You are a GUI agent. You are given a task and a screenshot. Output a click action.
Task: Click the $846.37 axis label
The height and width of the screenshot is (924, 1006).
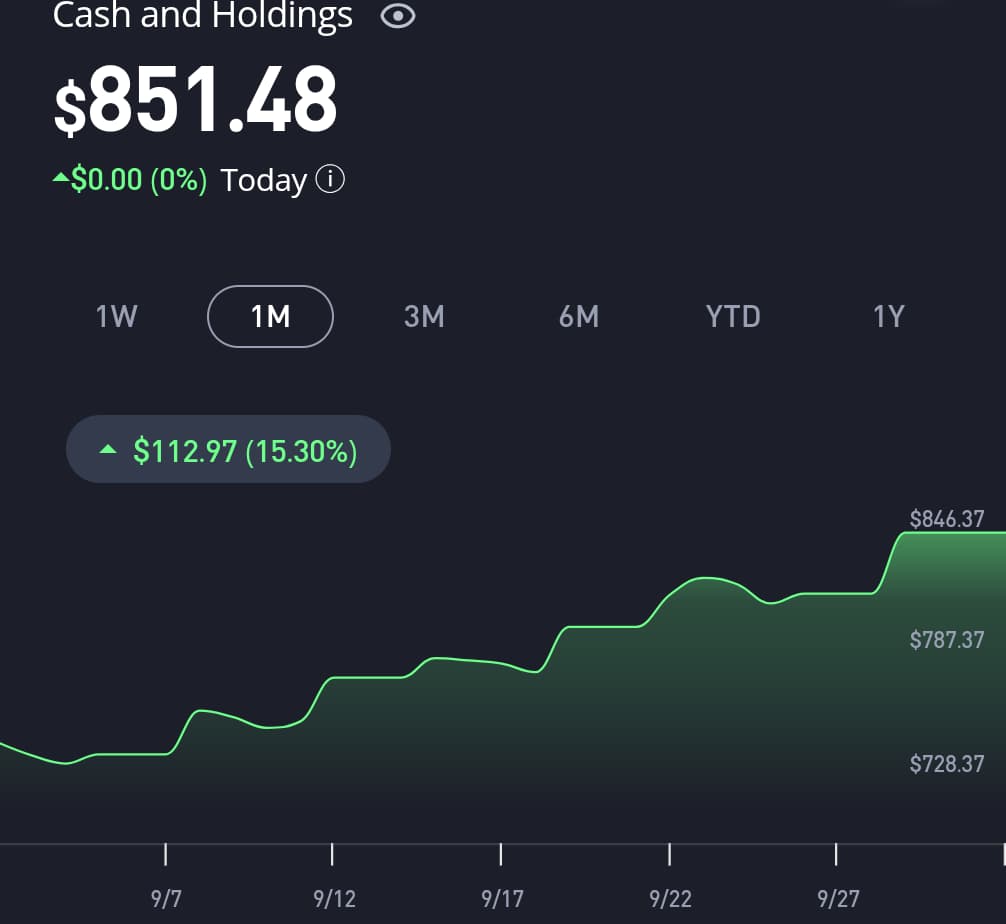click(x=946, y=519)
